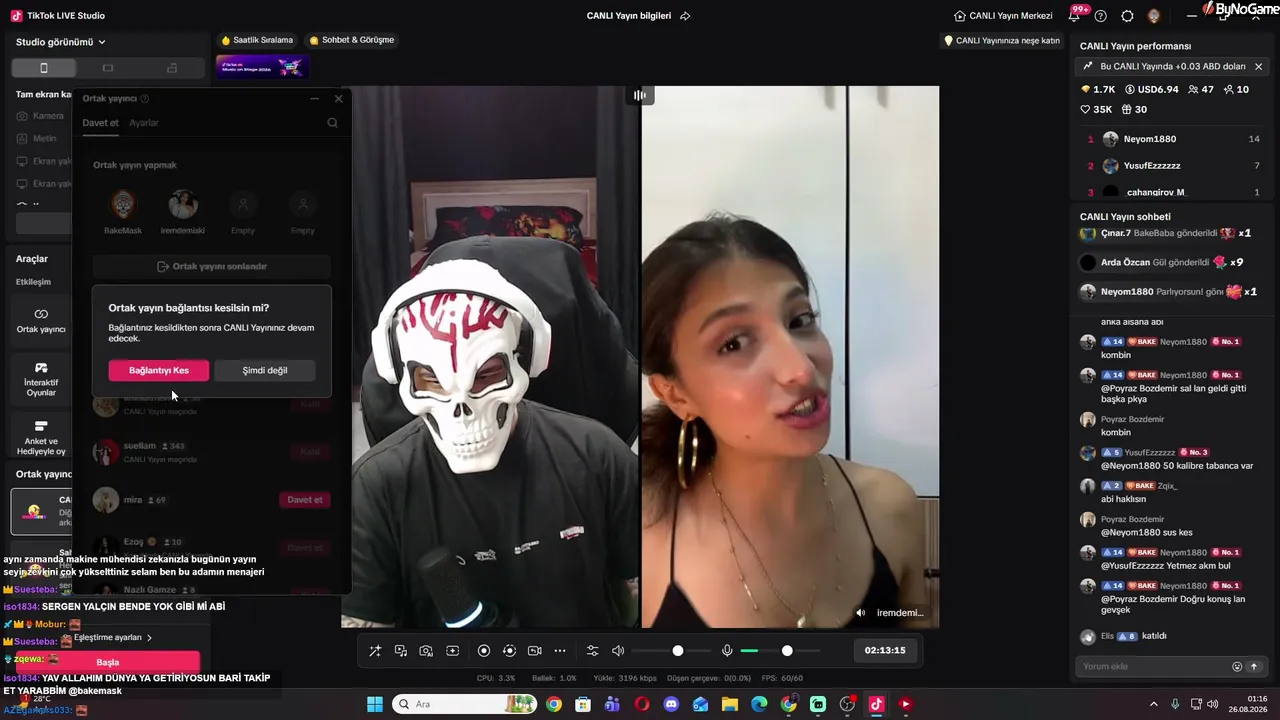Click Davet et button for mira
1280x720 pixels.
(305, 500)
